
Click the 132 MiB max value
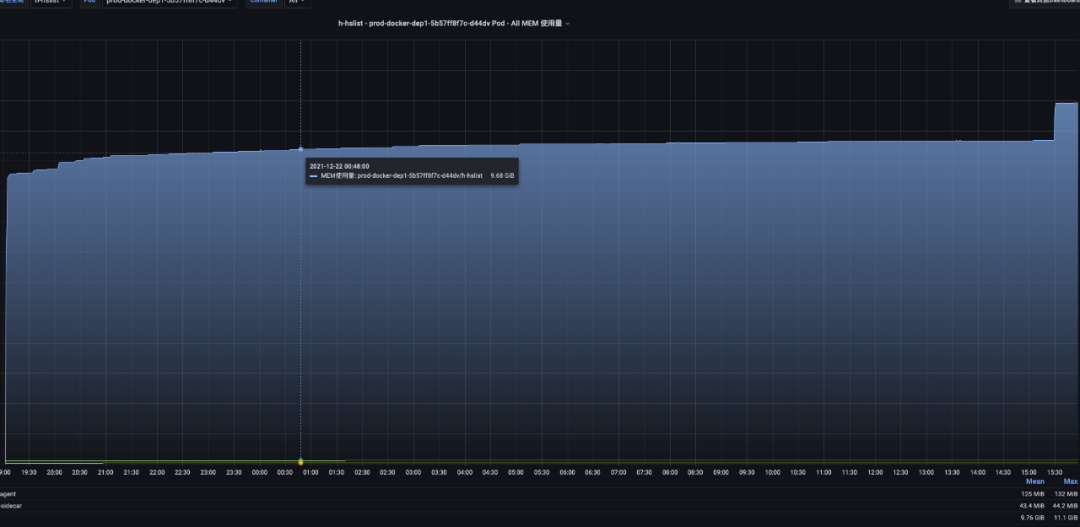[1066, 494]
